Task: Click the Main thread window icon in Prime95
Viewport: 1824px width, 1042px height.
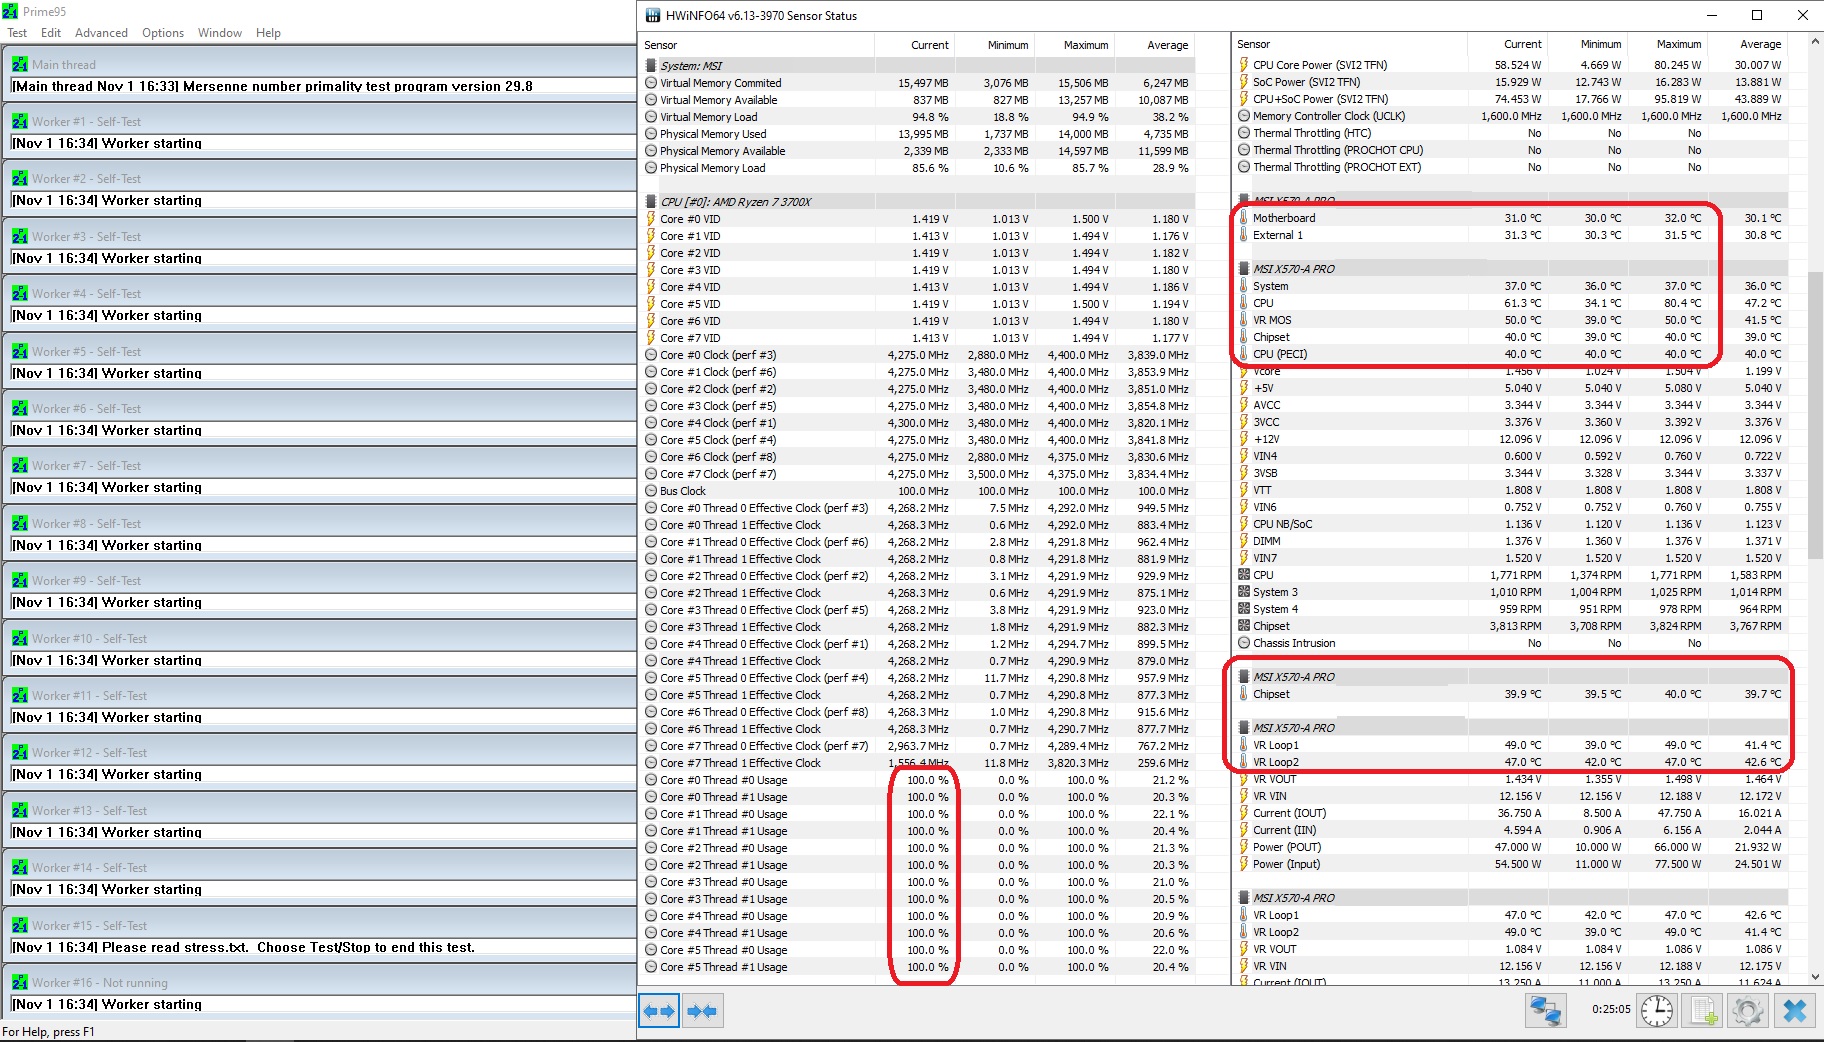Action: click(20, 64)
